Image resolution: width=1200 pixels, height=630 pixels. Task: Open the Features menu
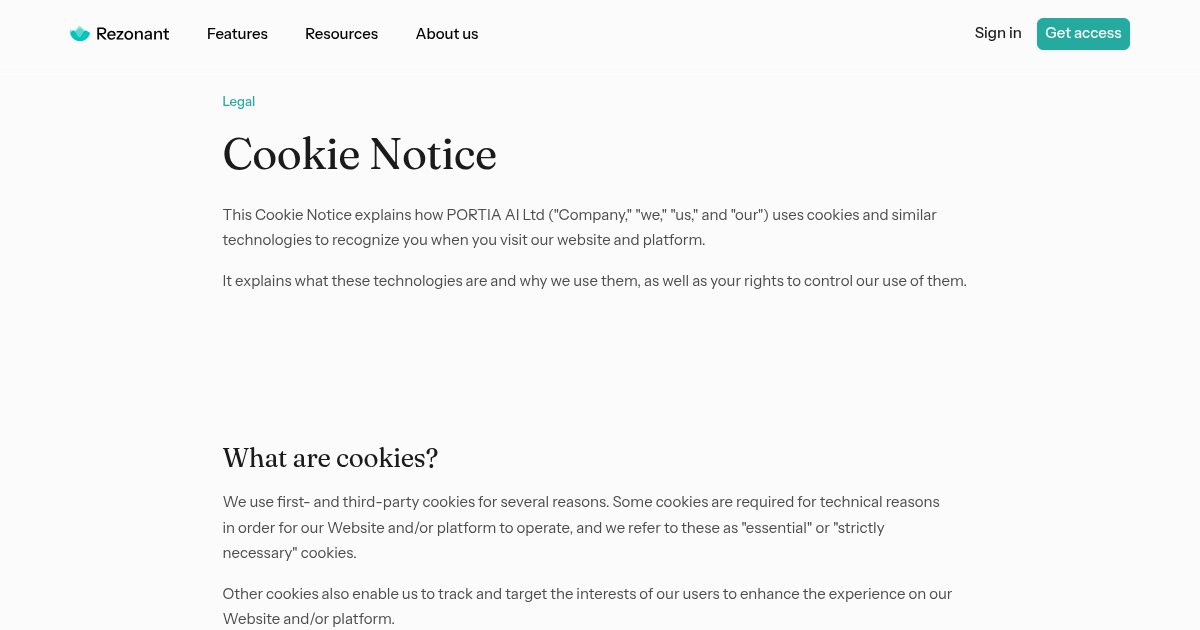point(237,34)
